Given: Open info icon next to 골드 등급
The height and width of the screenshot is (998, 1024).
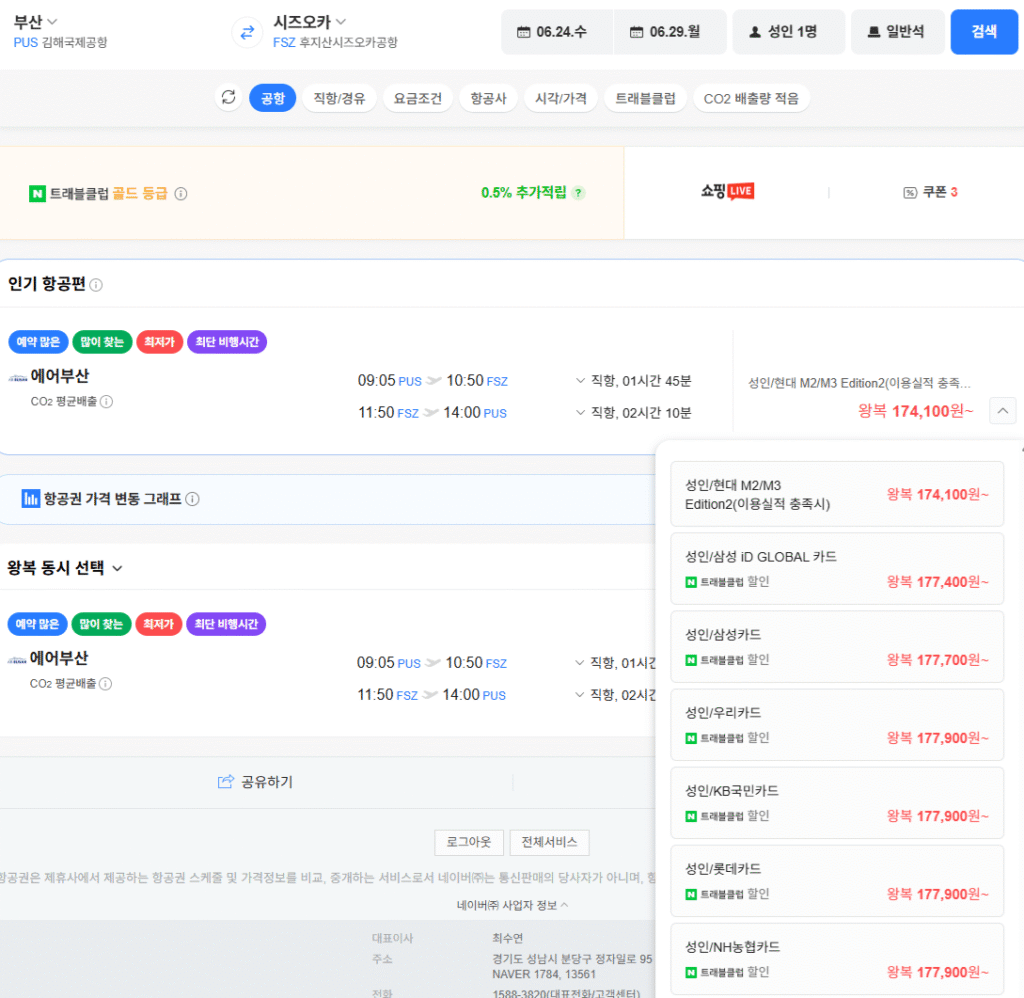Looking at the screenshot, I should click(x=181, y=193).
